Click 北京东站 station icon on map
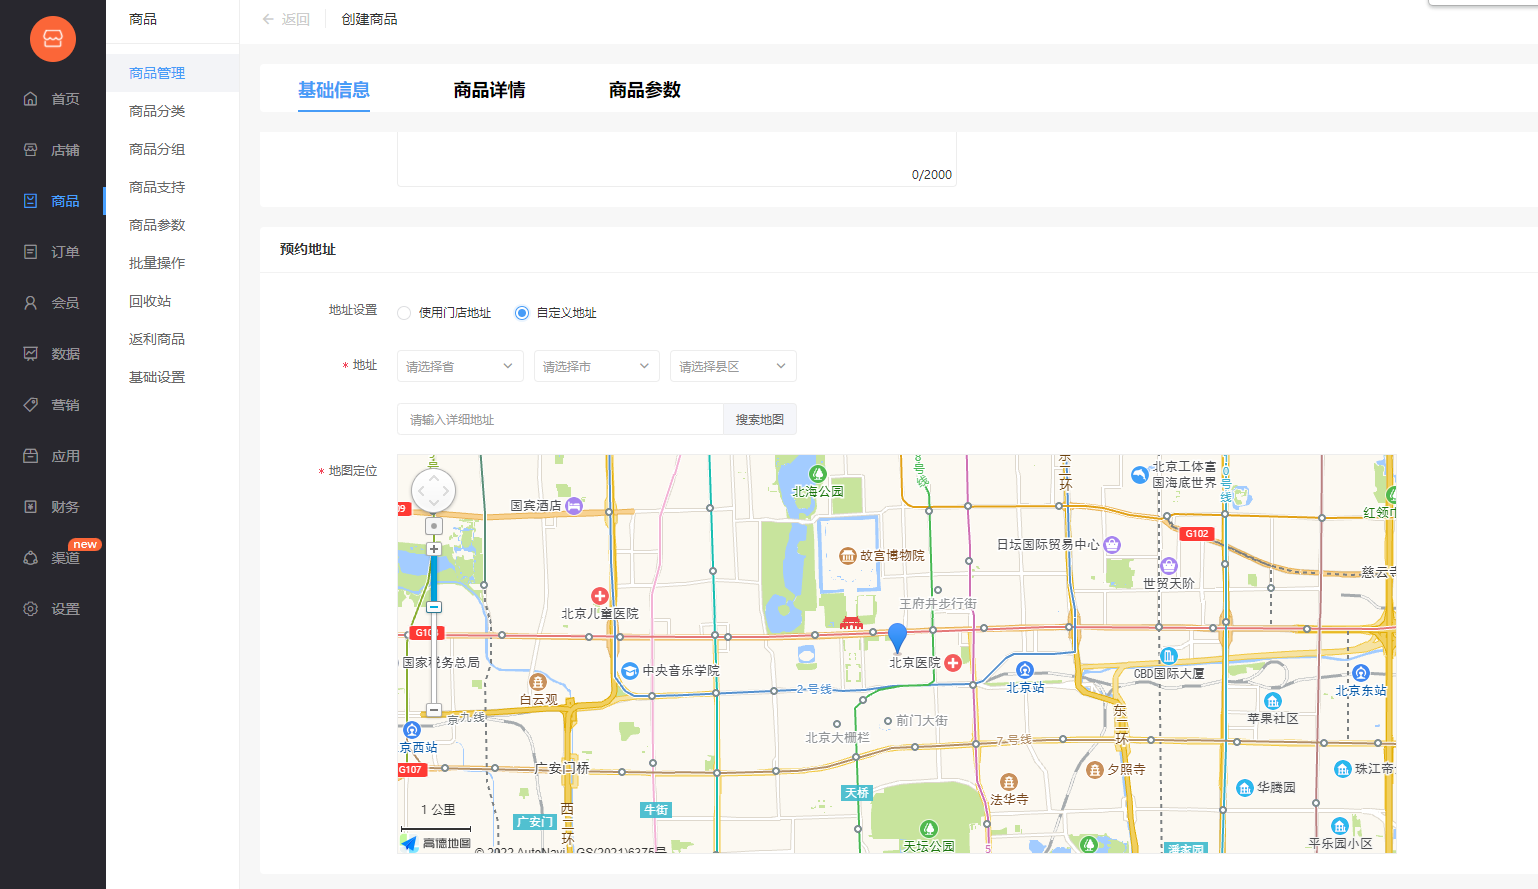 1360,673
